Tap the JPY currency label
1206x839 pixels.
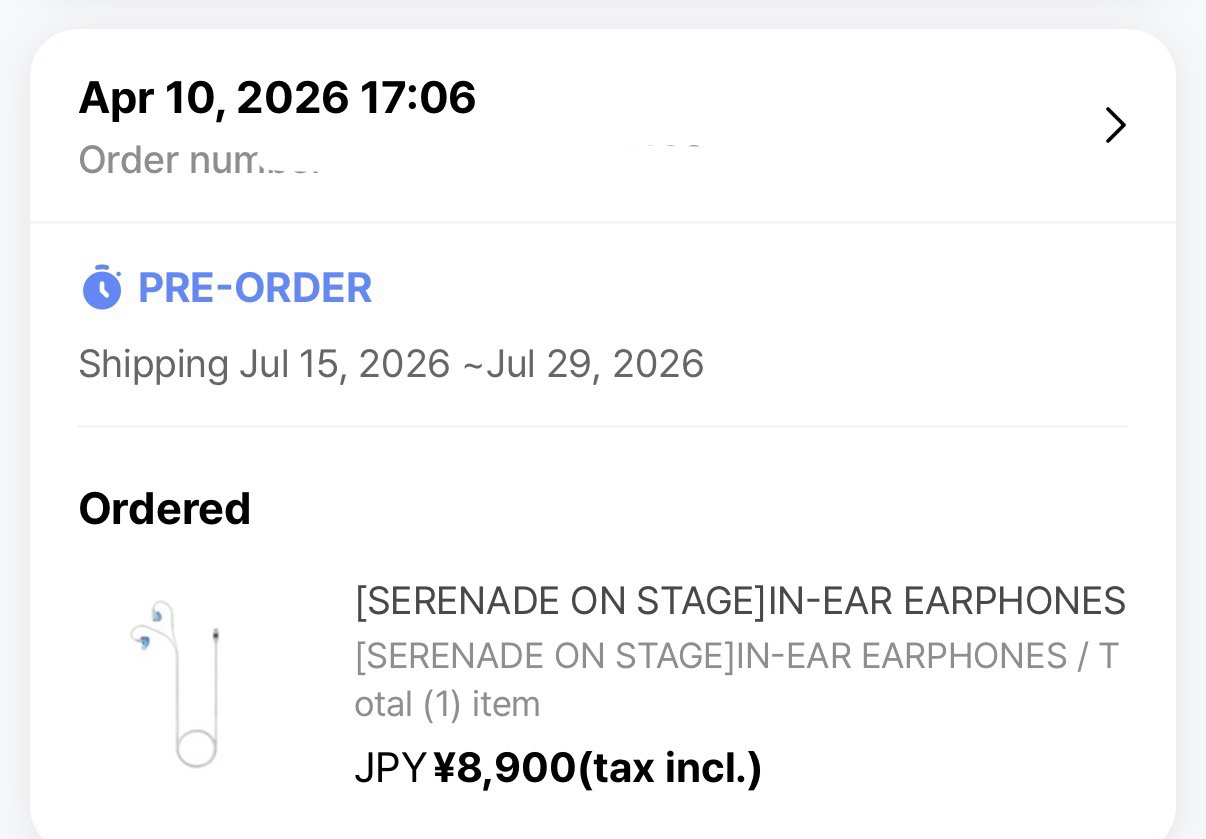[391, 768]
